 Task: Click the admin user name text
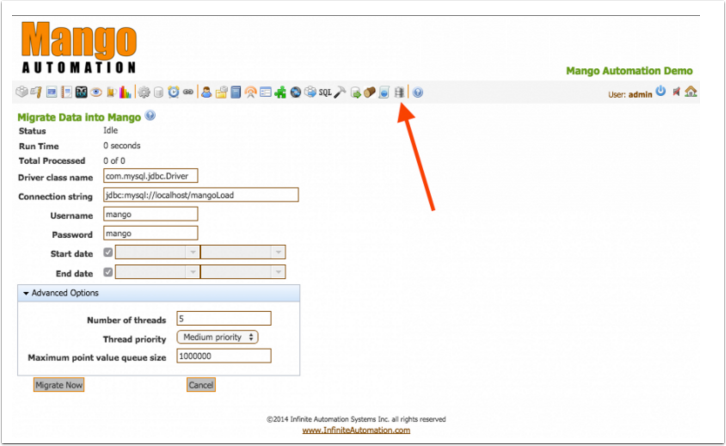coord(640,94)
